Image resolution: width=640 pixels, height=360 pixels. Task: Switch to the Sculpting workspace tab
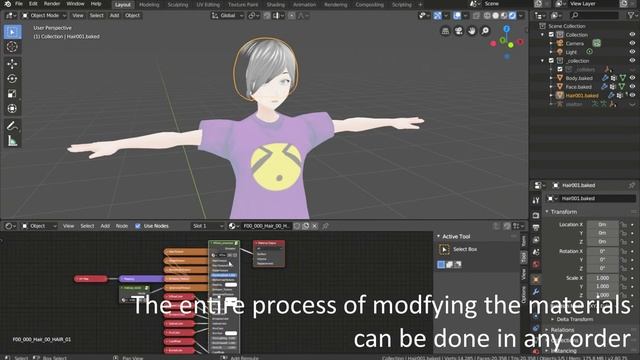(x=178, y=4)
